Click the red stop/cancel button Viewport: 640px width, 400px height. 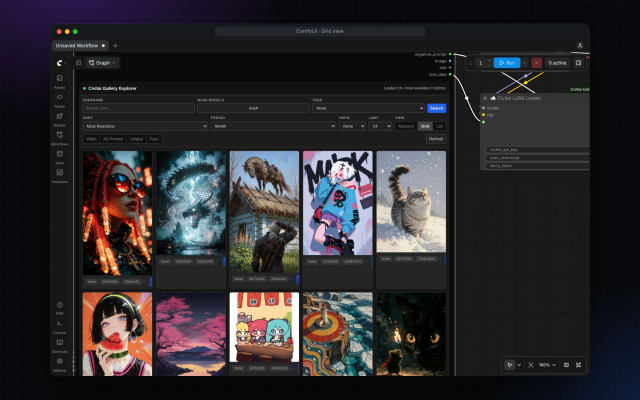pyautogui.click(x=536, y=63)
